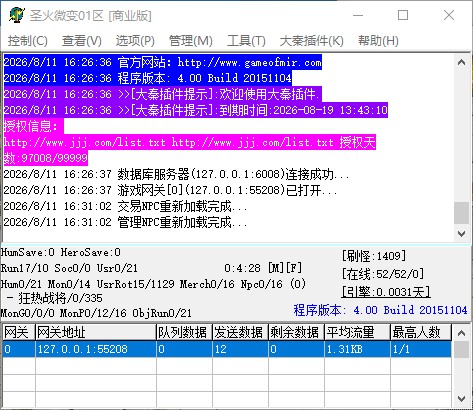Click the 授权信息 log line
Image resolution: width=473 pixels, height=410 pixels.
33,126
